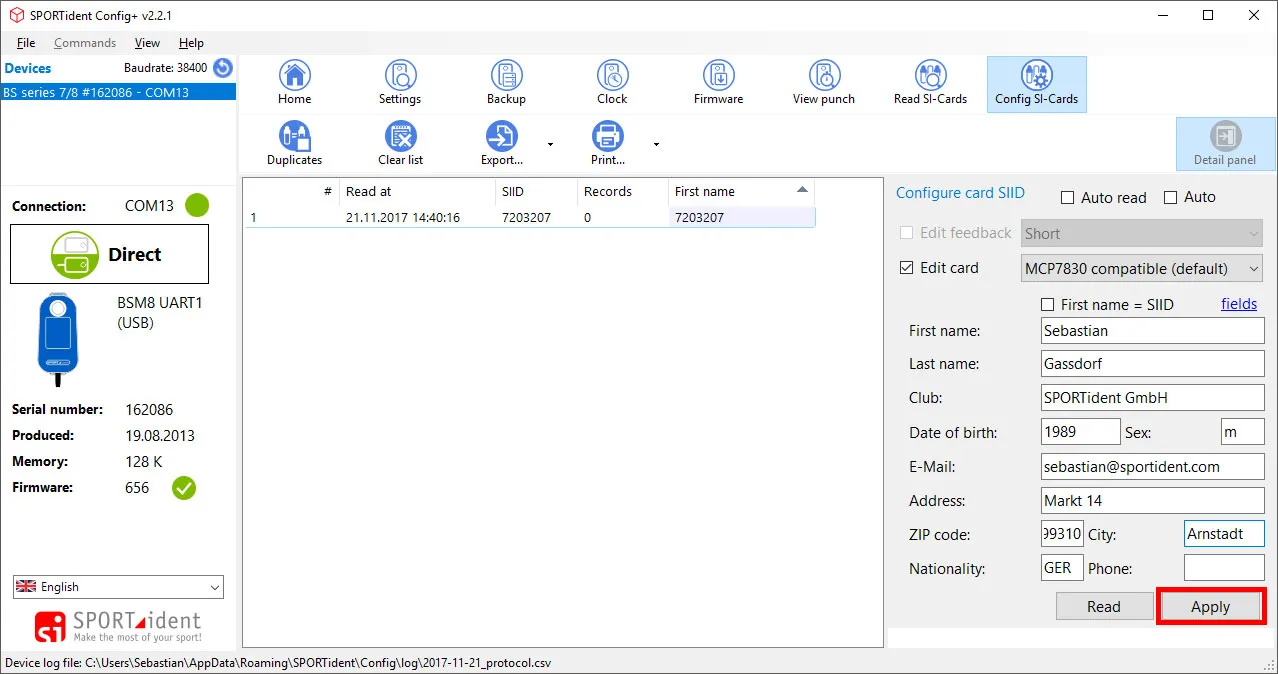The width and height of the screenshot is (1278, 674).
Task: Open the Short feedback dropdown
Action: 1142,234
